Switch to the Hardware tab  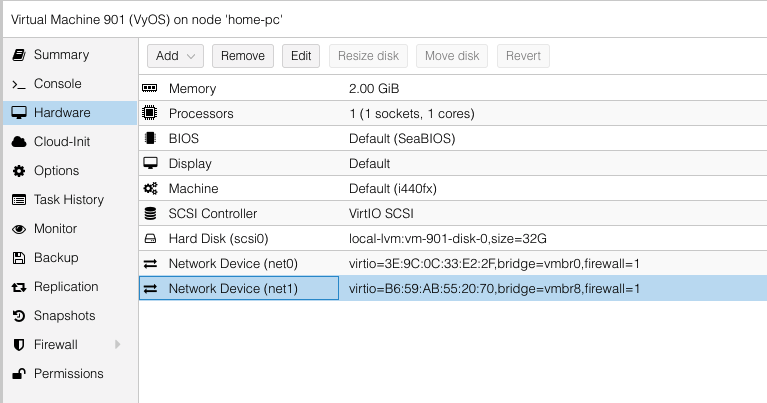pyautogui.click(x=62, y=113)
